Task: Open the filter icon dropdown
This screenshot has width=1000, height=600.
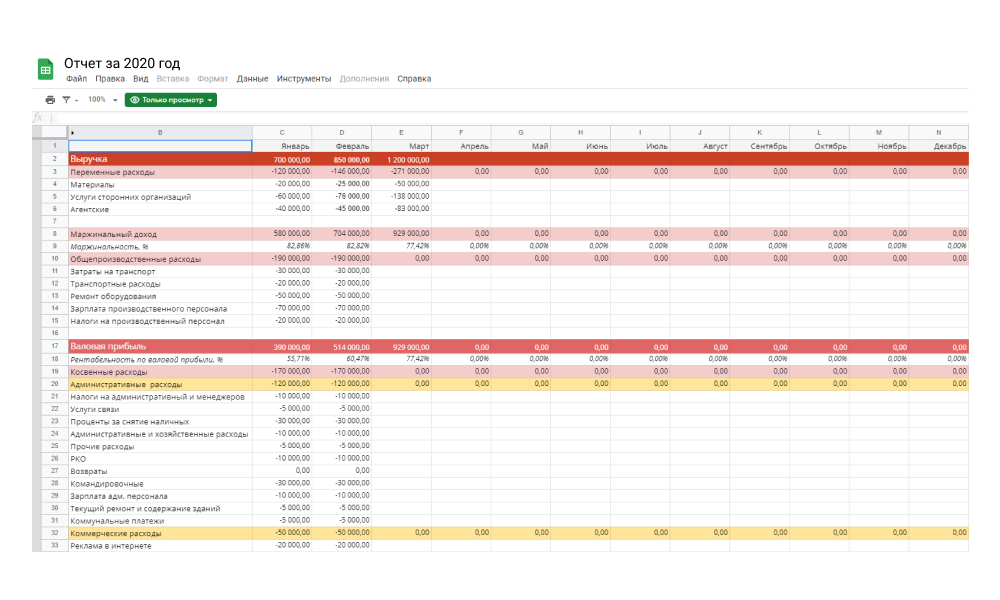Action: (x=70, y=99)
